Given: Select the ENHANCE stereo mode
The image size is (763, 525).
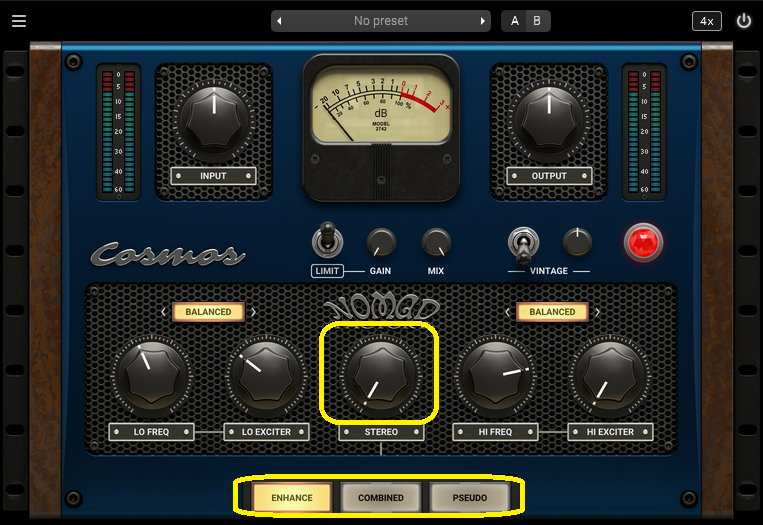Looking at the screenshot, I should [292, 498].
